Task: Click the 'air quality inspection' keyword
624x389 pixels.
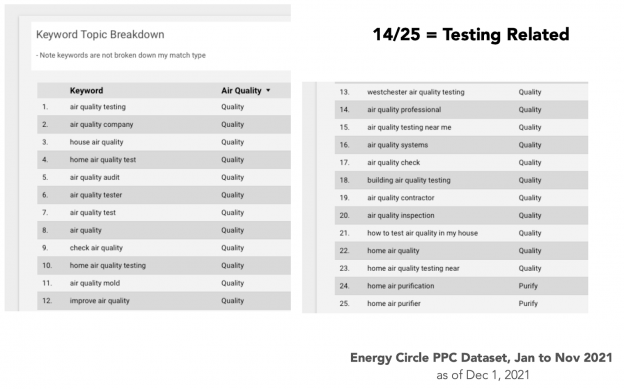Action: [401, 215]
